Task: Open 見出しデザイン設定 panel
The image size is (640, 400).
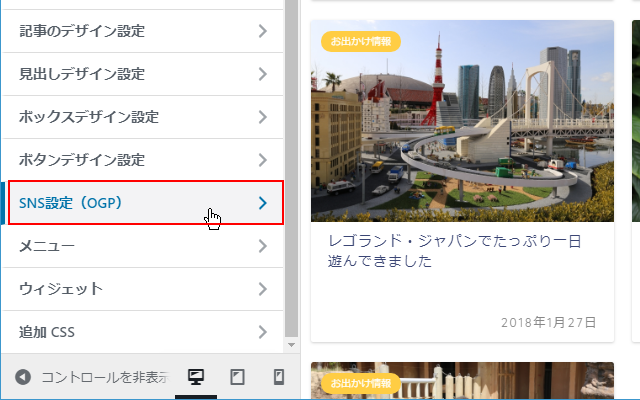Action: pos(143,74)
